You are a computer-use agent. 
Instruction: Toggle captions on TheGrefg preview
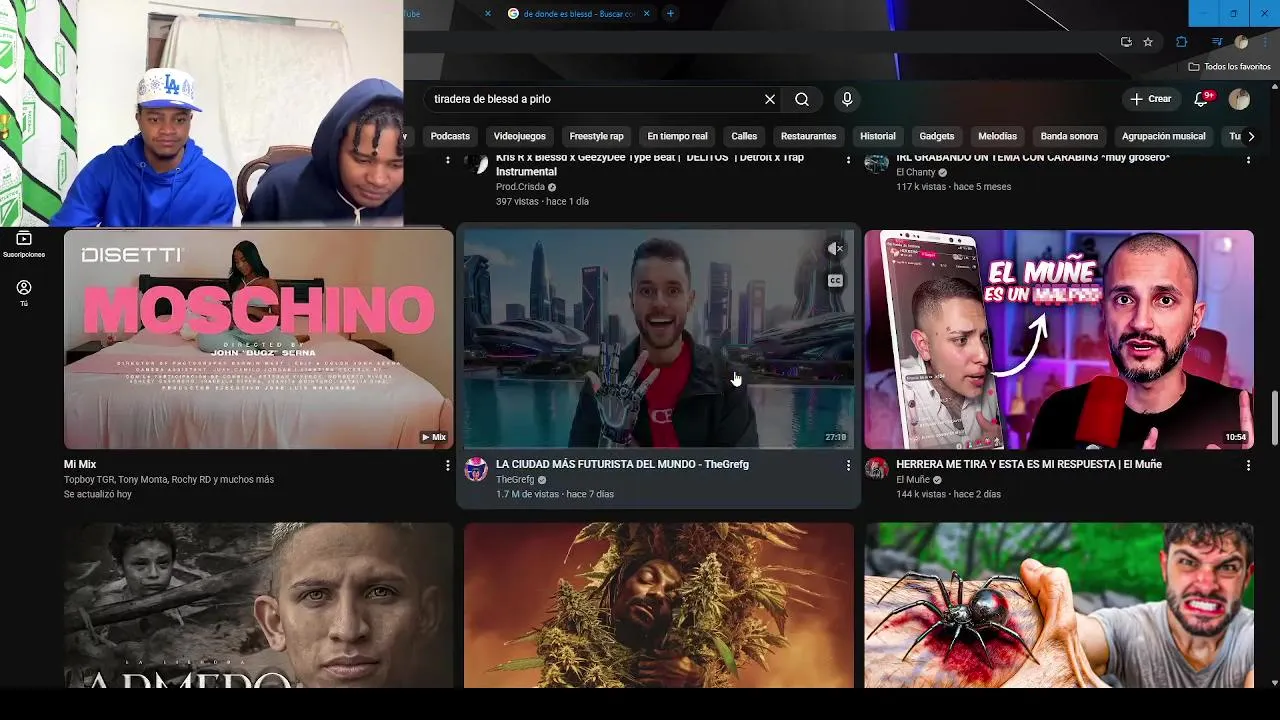click(x=835, y=281)
